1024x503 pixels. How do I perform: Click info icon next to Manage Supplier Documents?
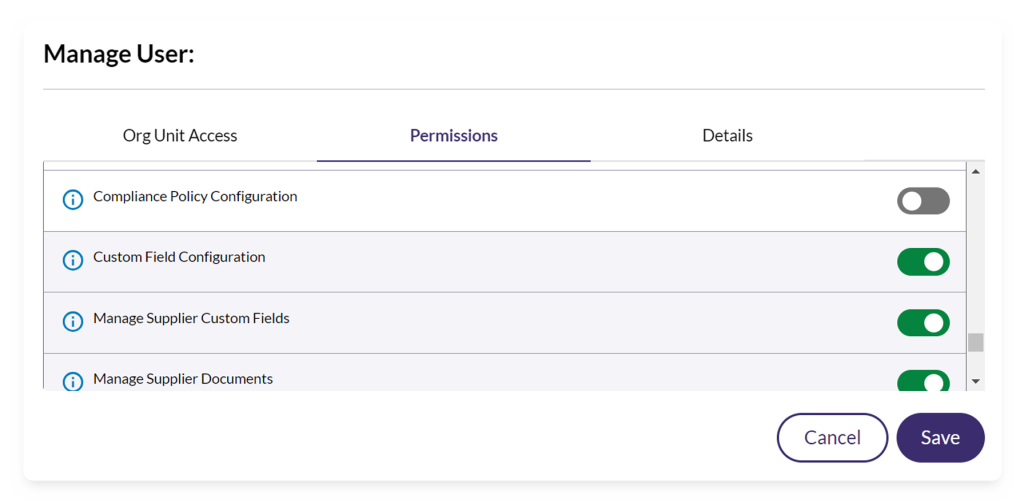[x=72, y=381]
